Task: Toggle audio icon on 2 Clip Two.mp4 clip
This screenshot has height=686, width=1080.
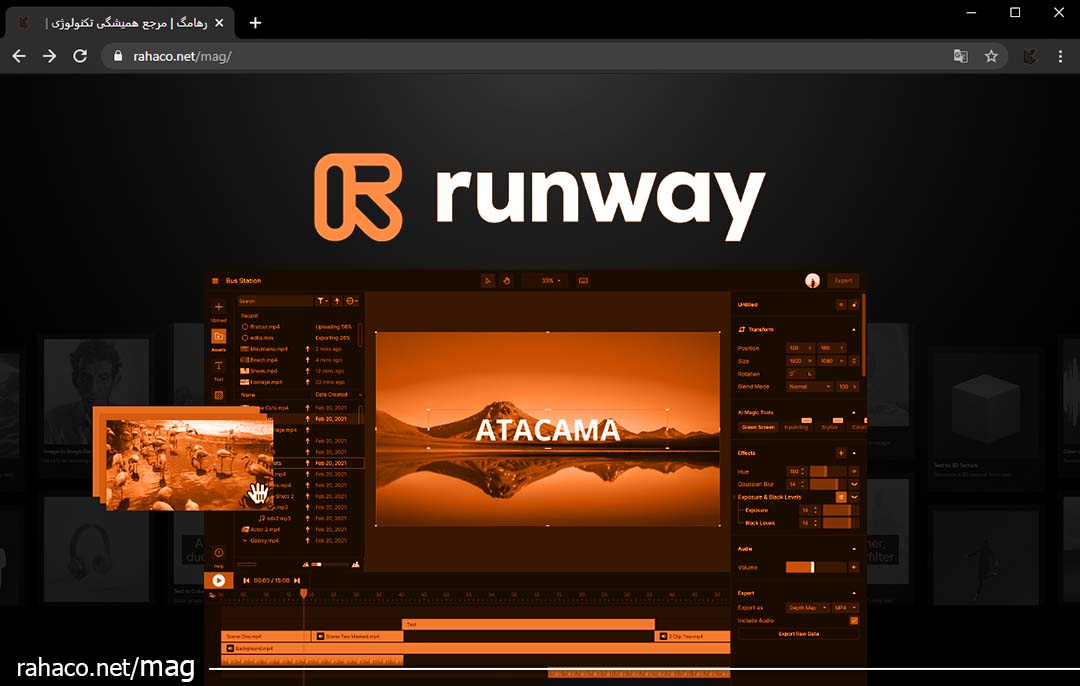Action: coord(663,636)
